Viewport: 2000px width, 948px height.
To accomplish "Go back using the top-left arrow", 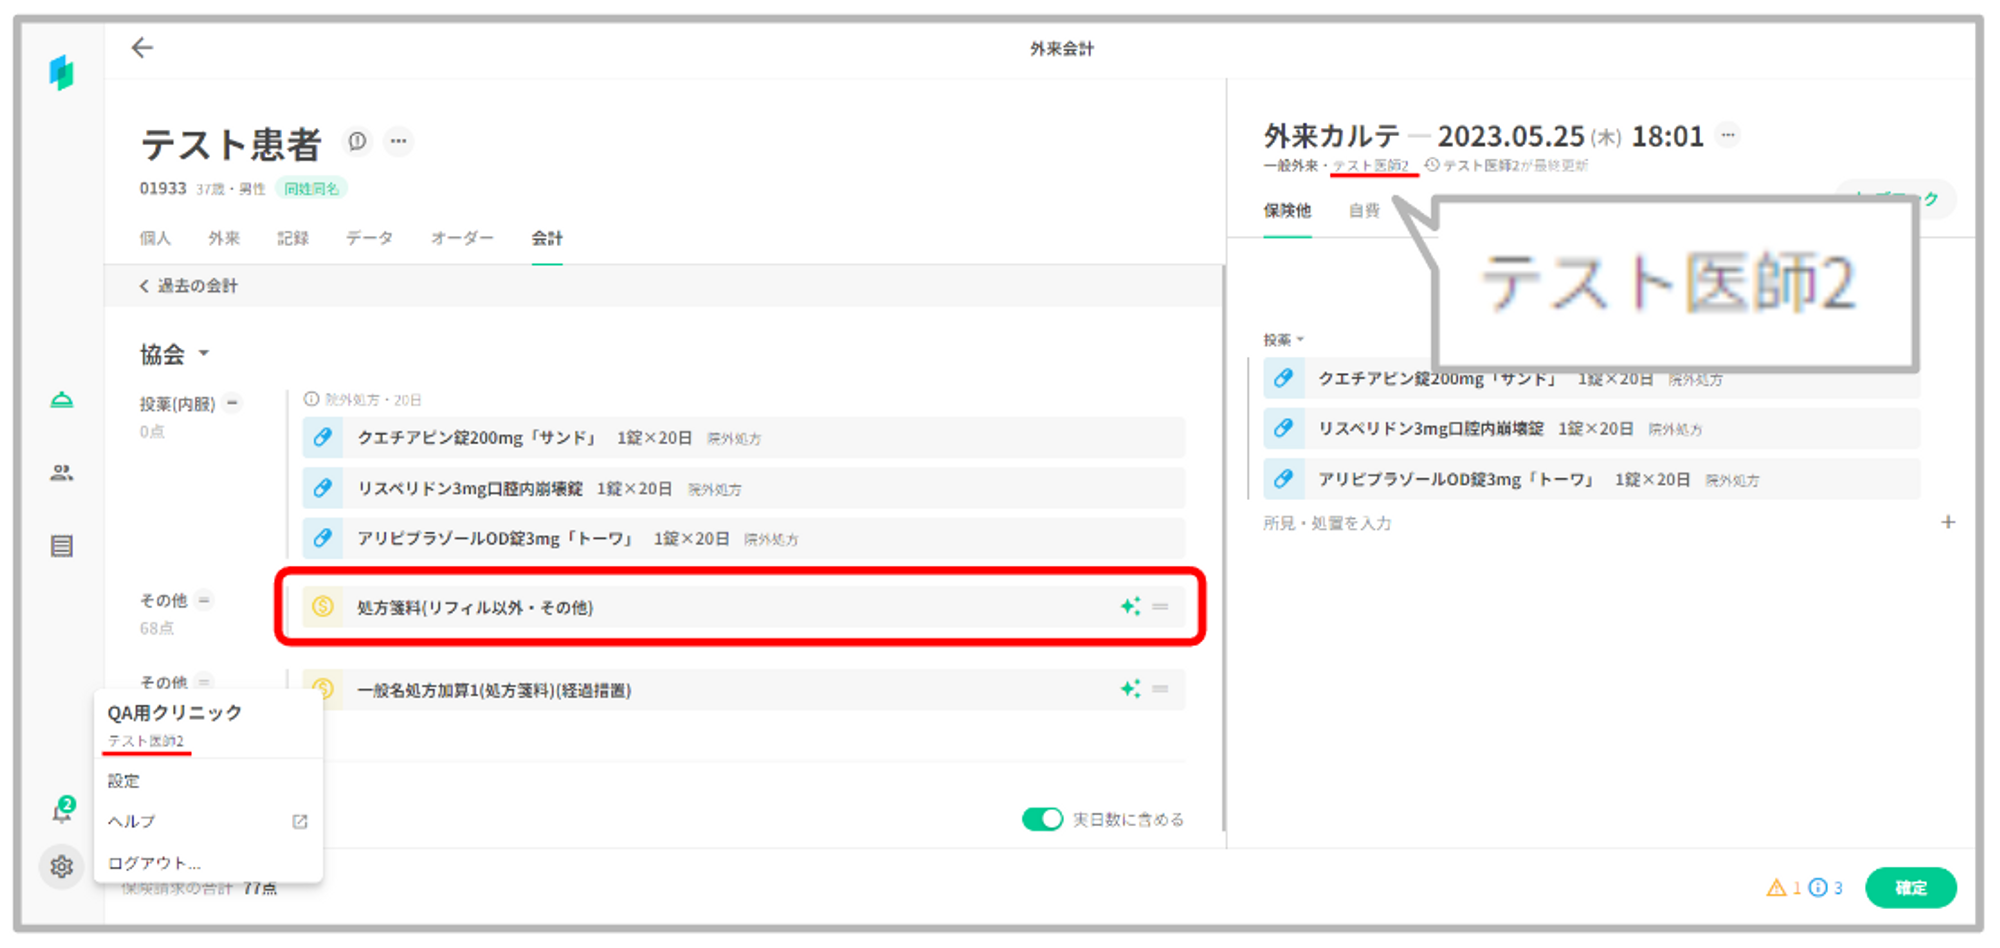I will pyautogui.click(x=142, y=47).
